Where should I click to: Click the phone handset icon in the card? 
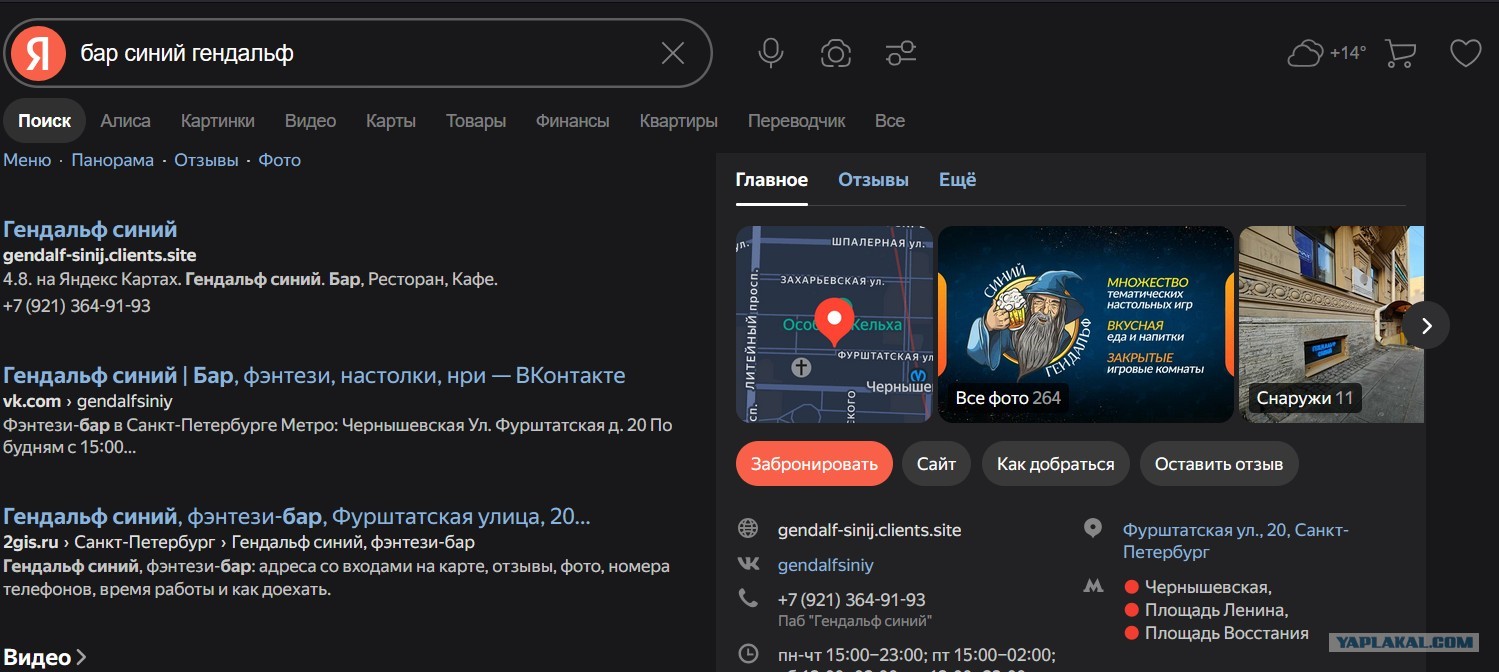click(747, 598)
